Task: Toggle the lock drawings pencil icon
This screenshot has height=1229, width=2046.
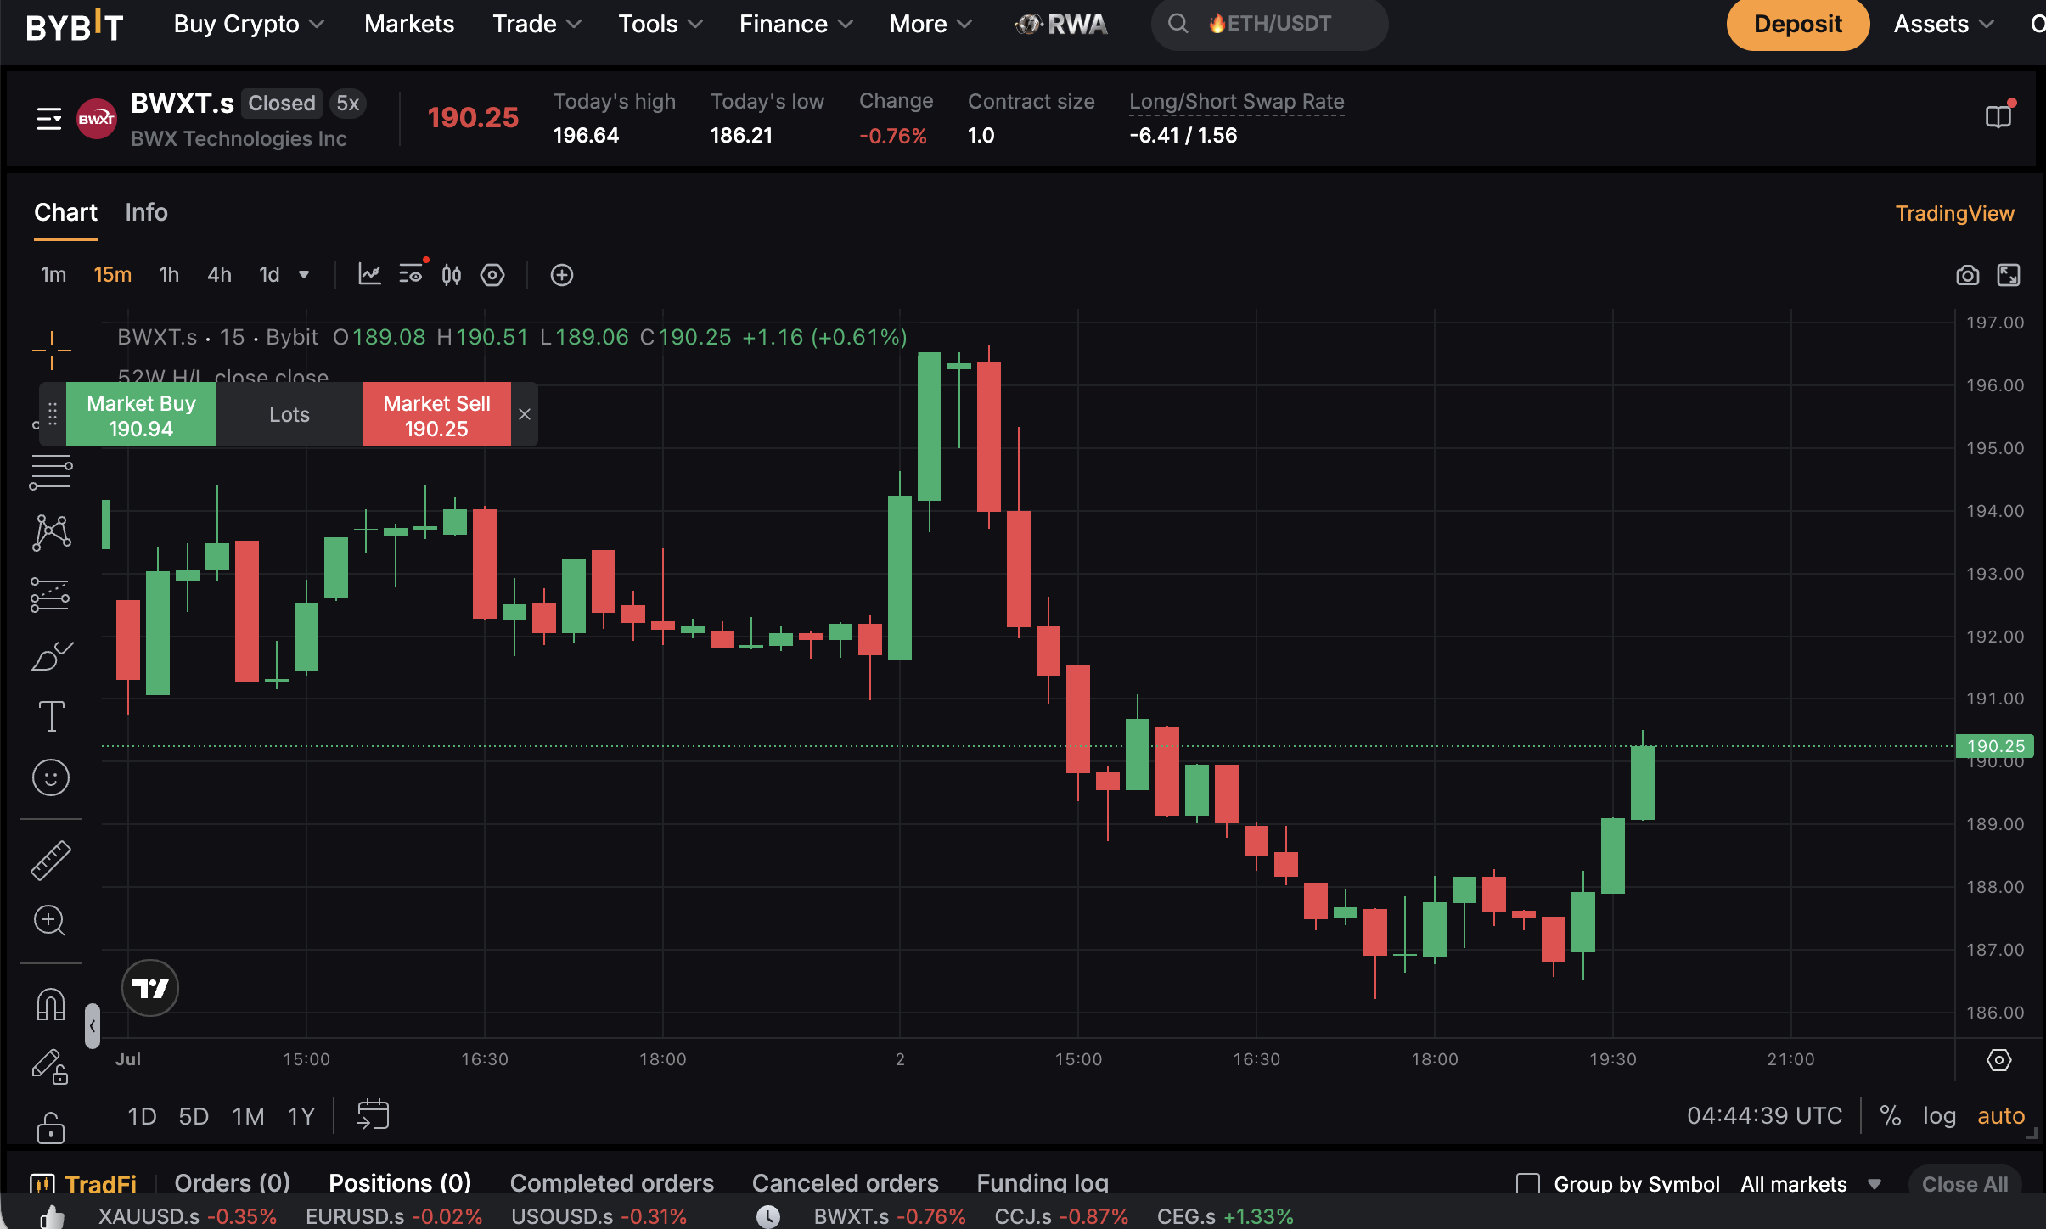Action: click(x=50, y=1066)
